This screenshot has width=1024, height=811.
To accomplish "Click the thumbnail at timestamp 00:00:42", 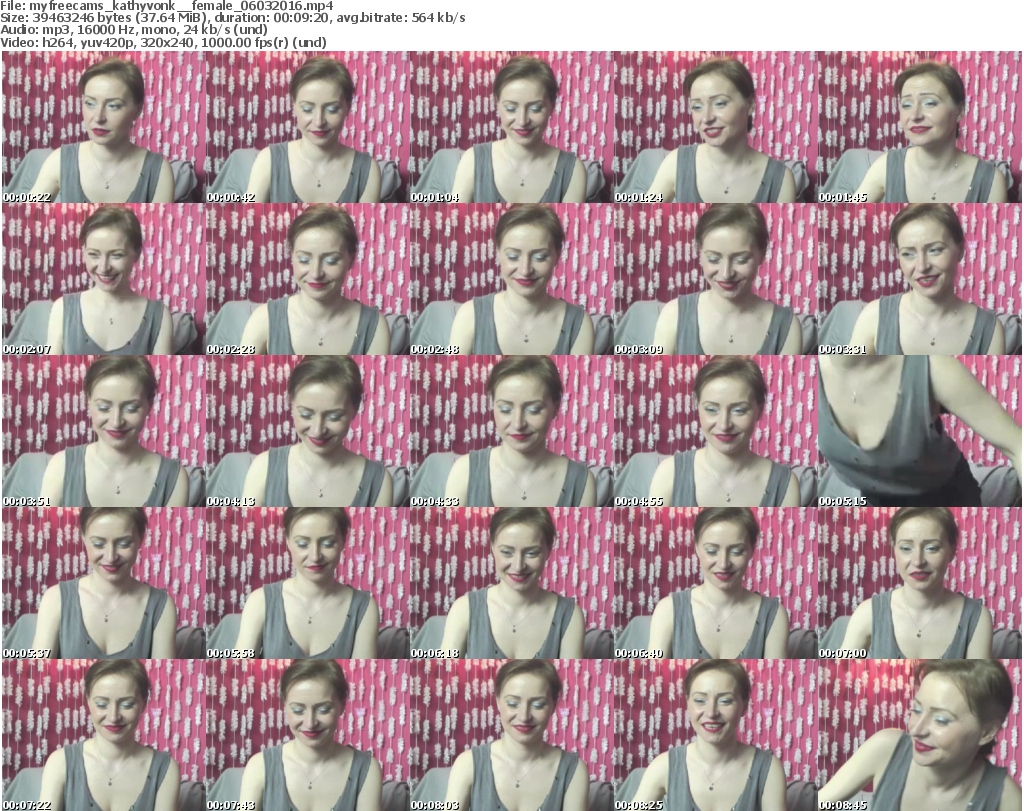I will 307,128.
